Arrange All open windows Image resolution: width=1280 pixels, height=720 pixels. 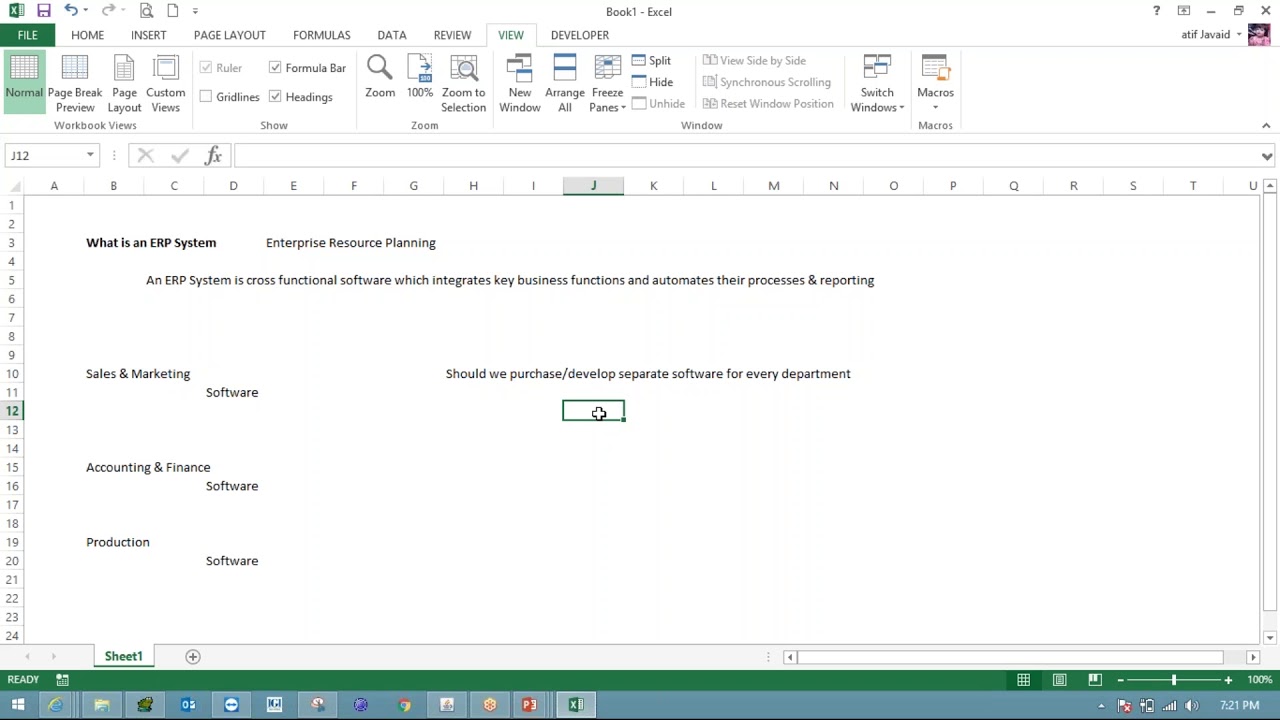[x=565, y=83]
